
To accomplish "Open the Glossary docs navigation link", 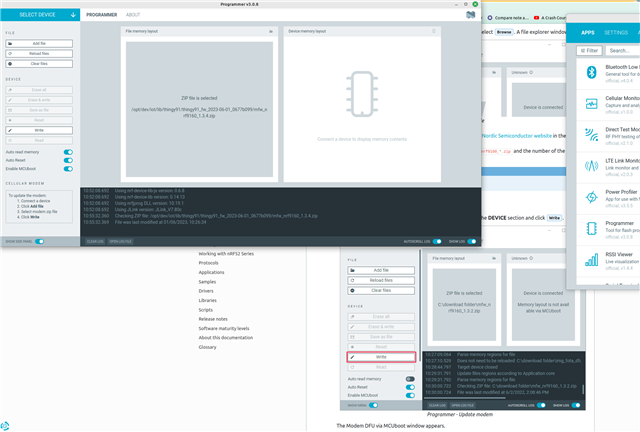I will [x=207, y=347].
